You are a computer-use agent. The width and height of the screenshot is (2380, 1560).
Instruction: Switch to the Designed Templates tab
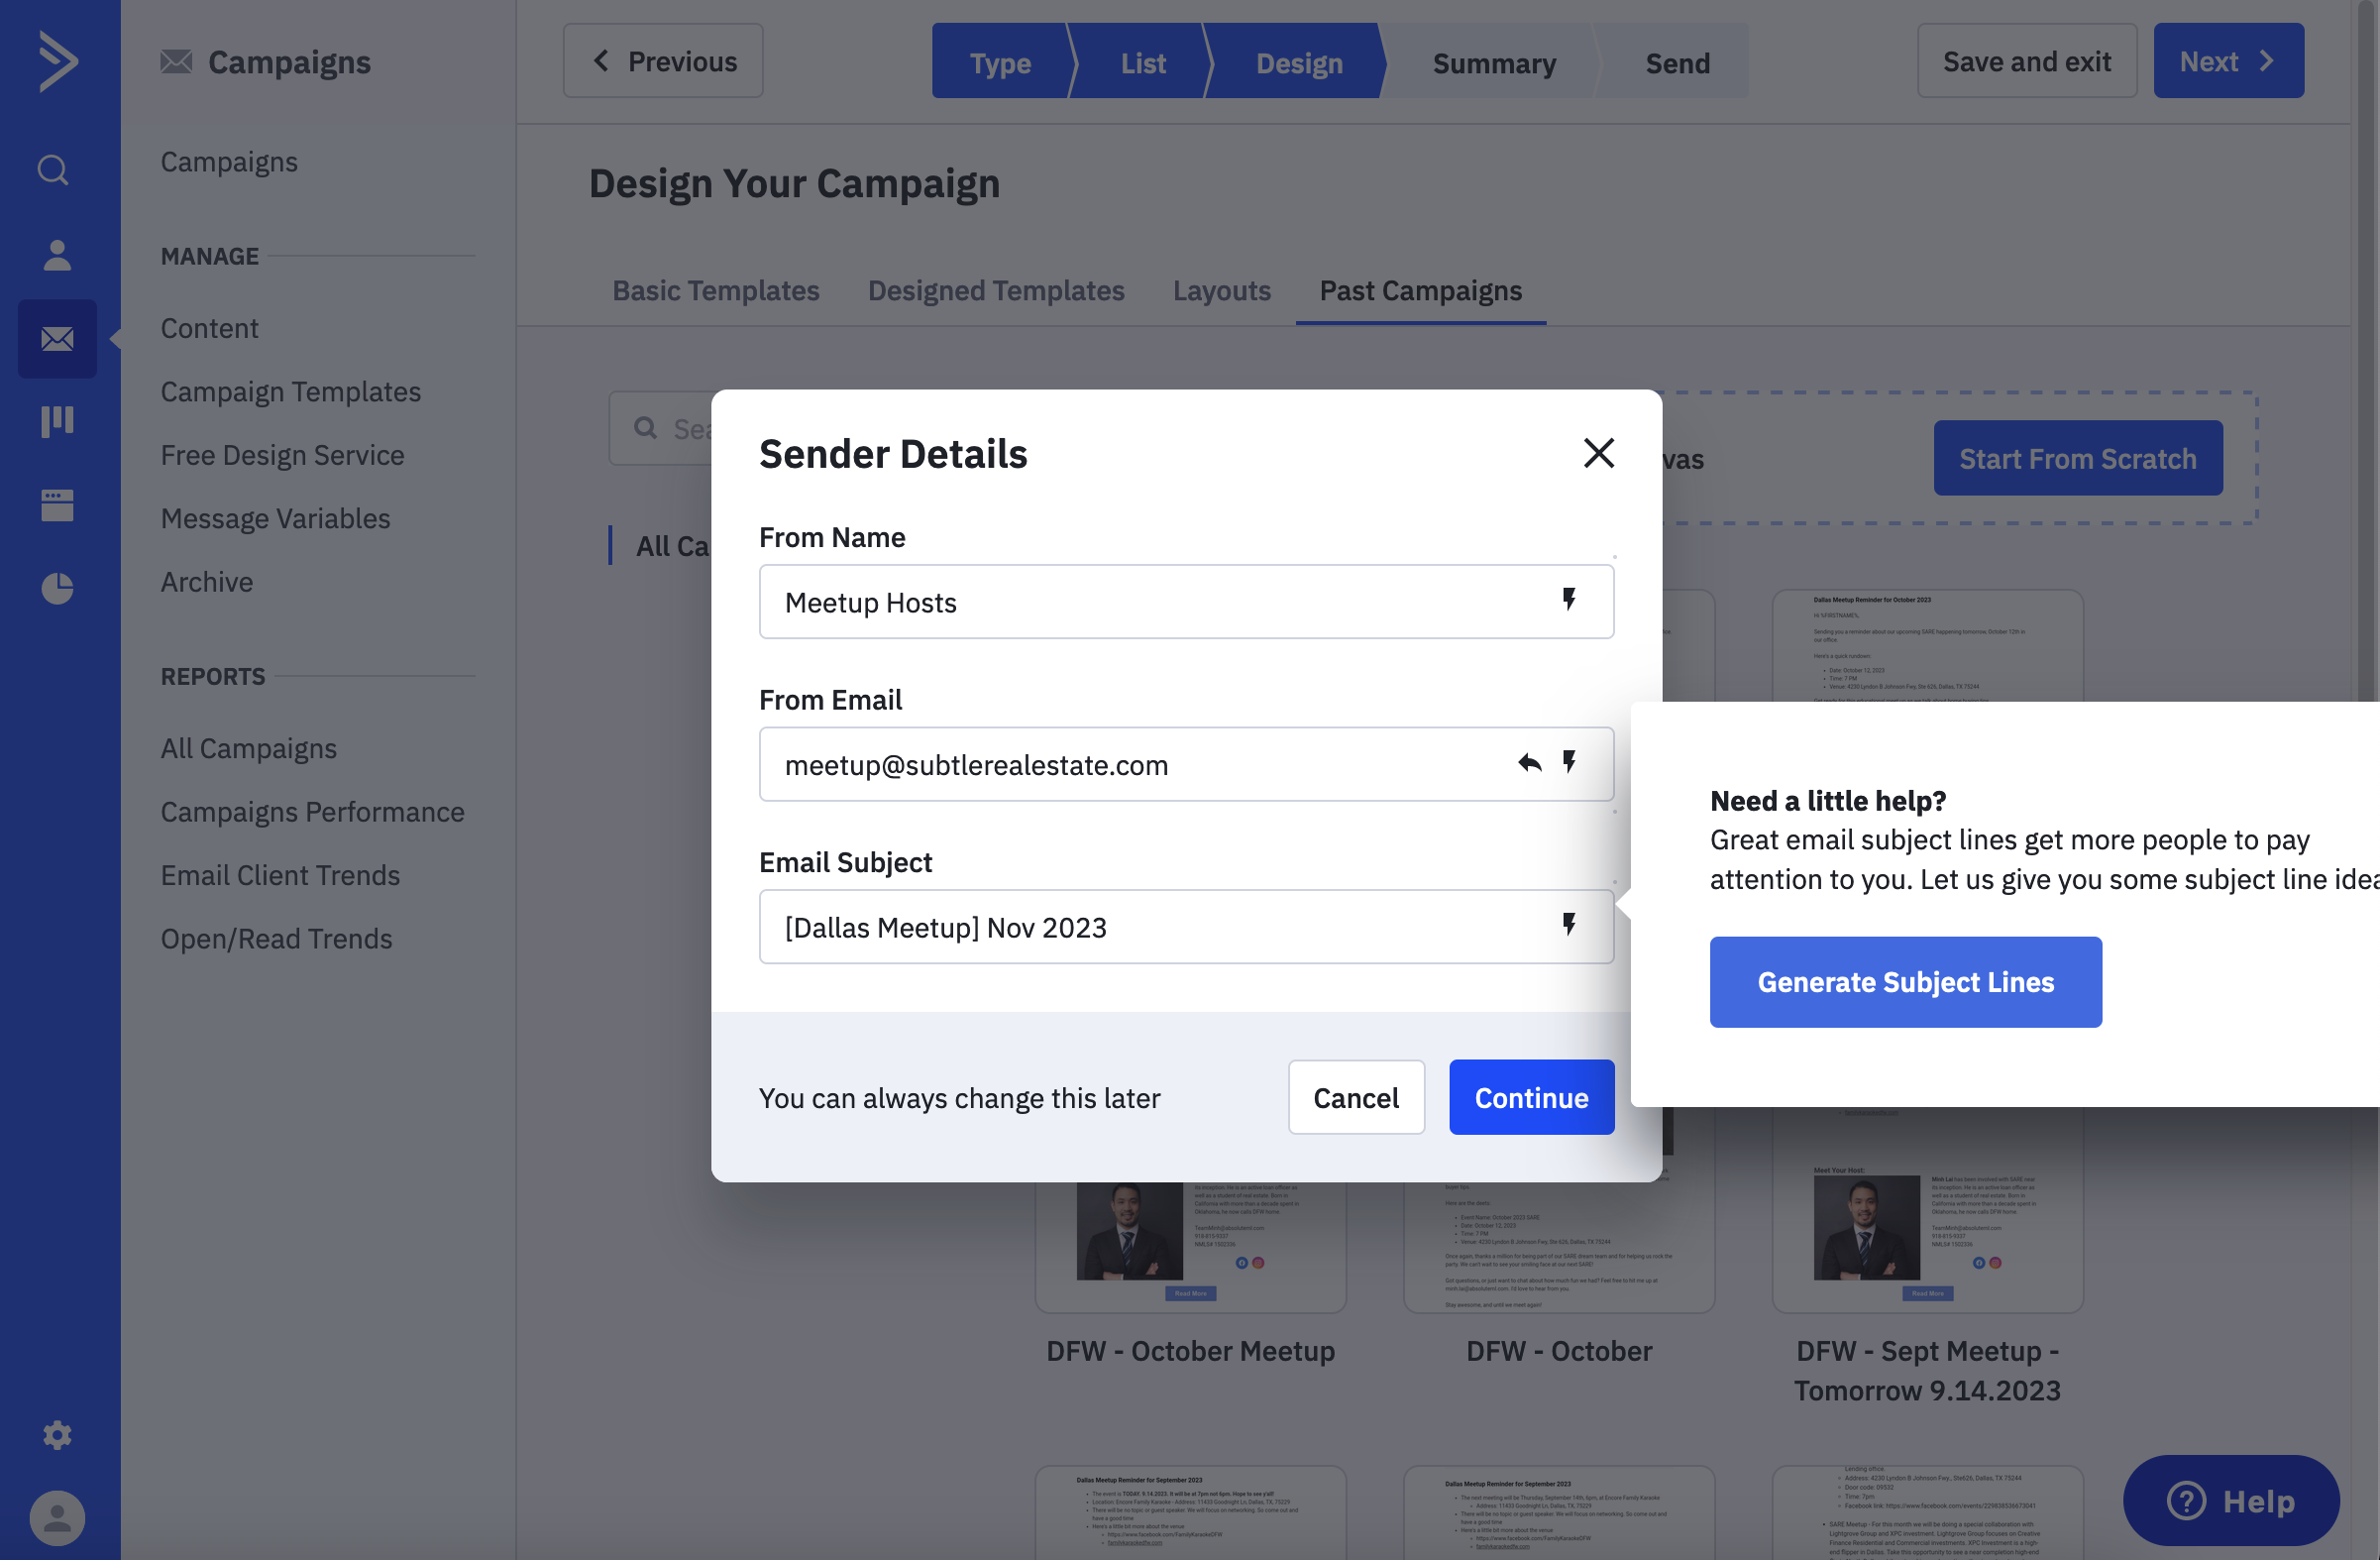click(995, 290)
